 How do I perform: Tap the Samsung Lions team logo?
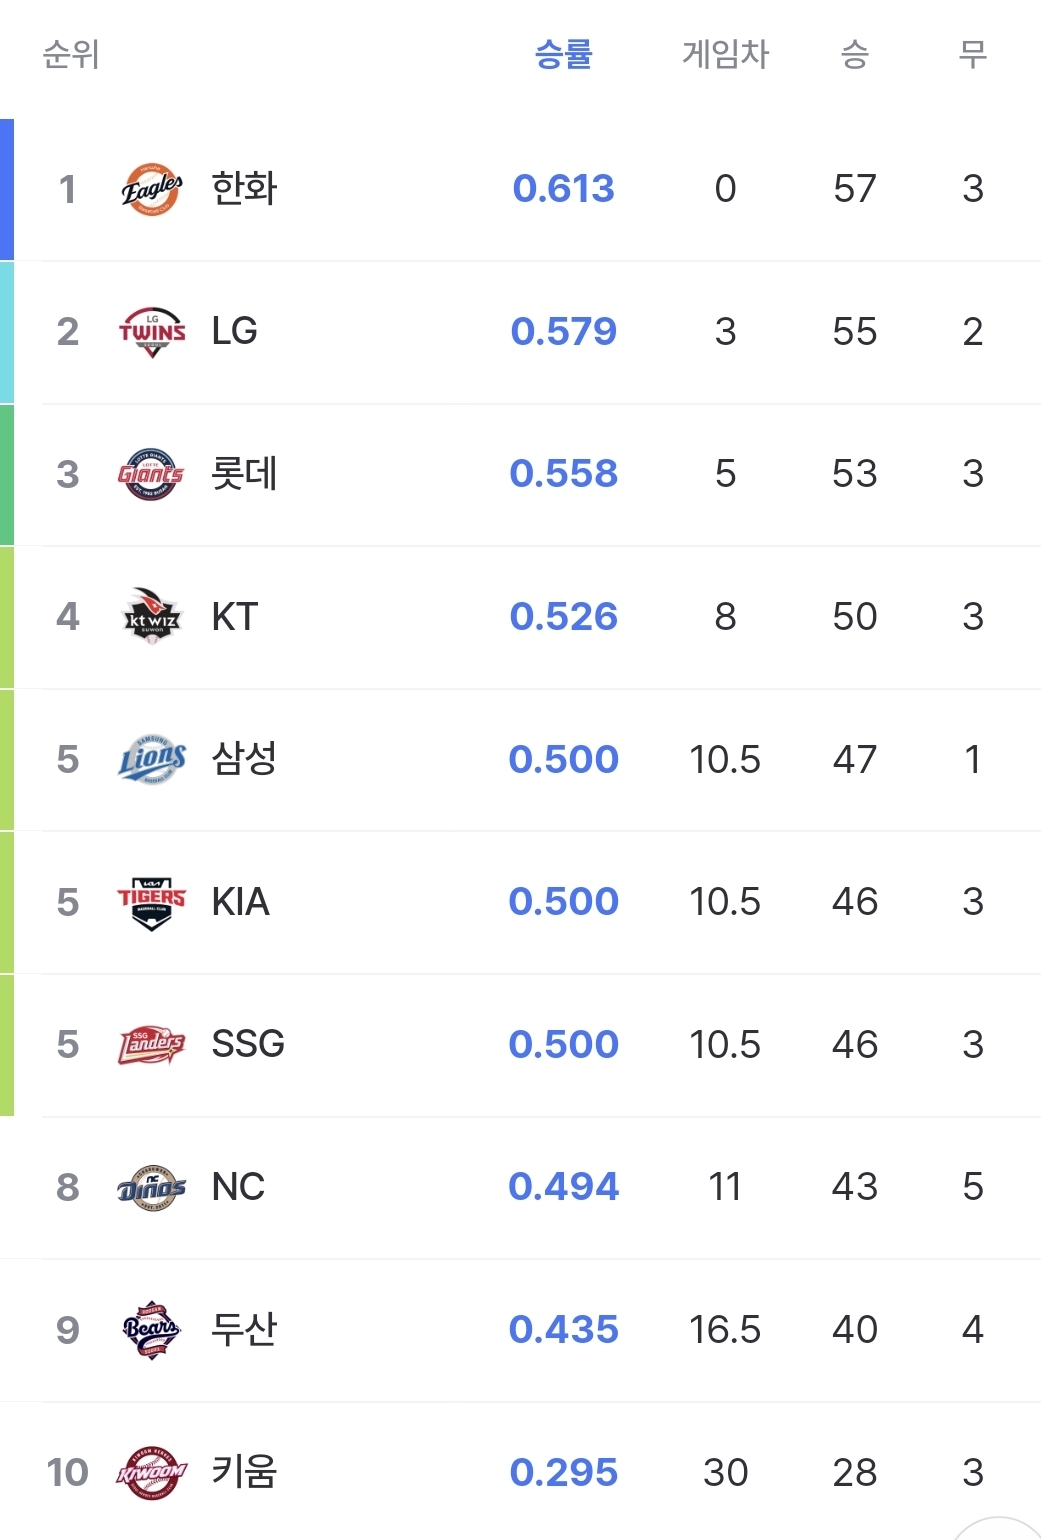[152, 759]
